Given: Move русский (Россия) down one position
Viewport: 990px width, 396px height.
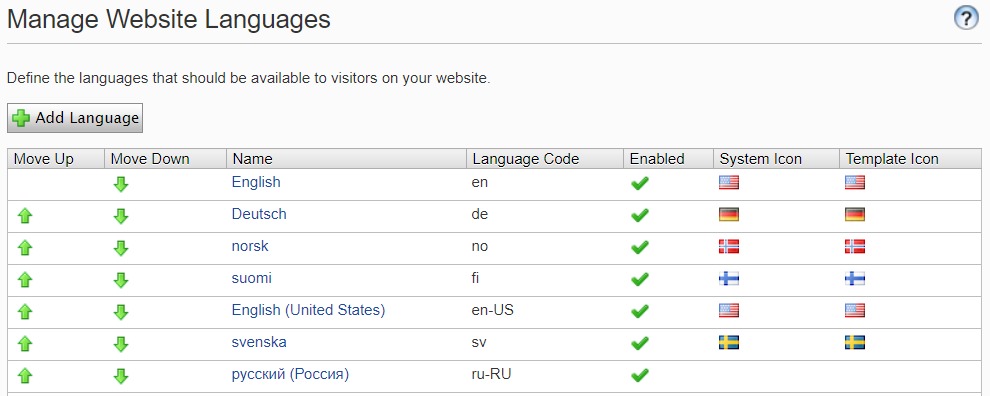Looking at the screenshot, I should (121, 376).
